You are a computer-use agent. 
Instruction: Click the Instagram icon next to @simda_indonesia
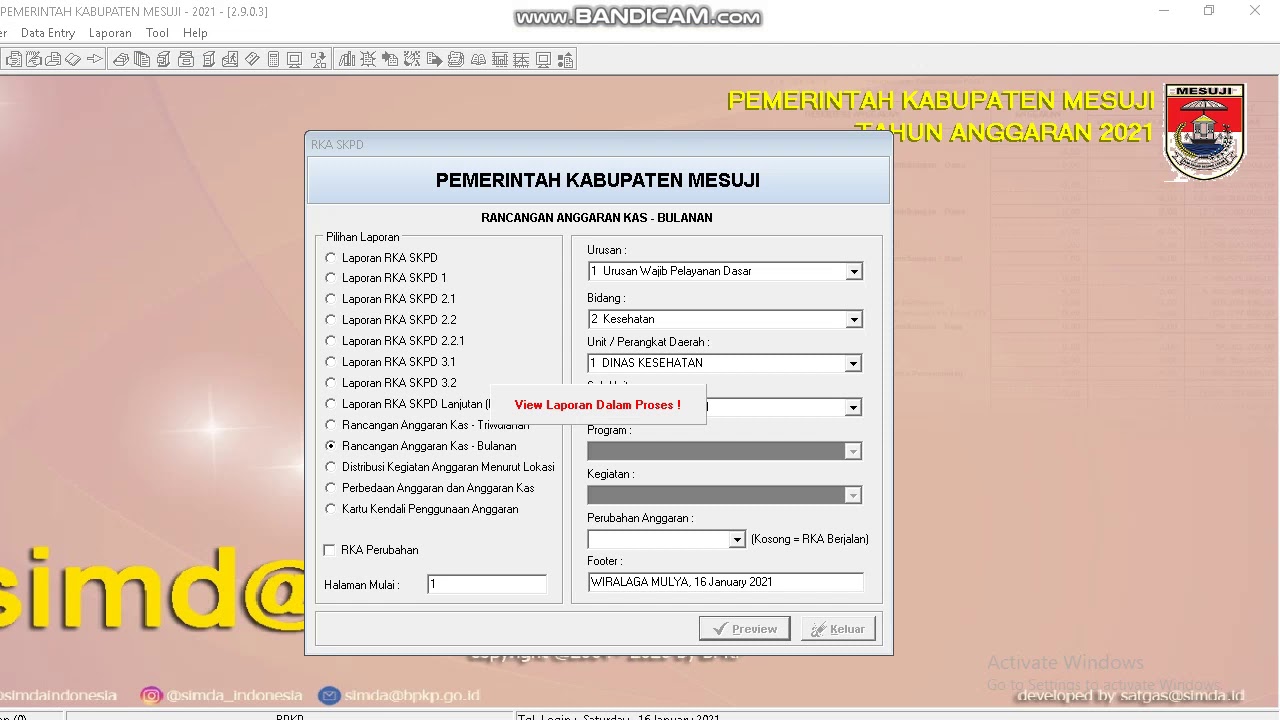(151, 695)
